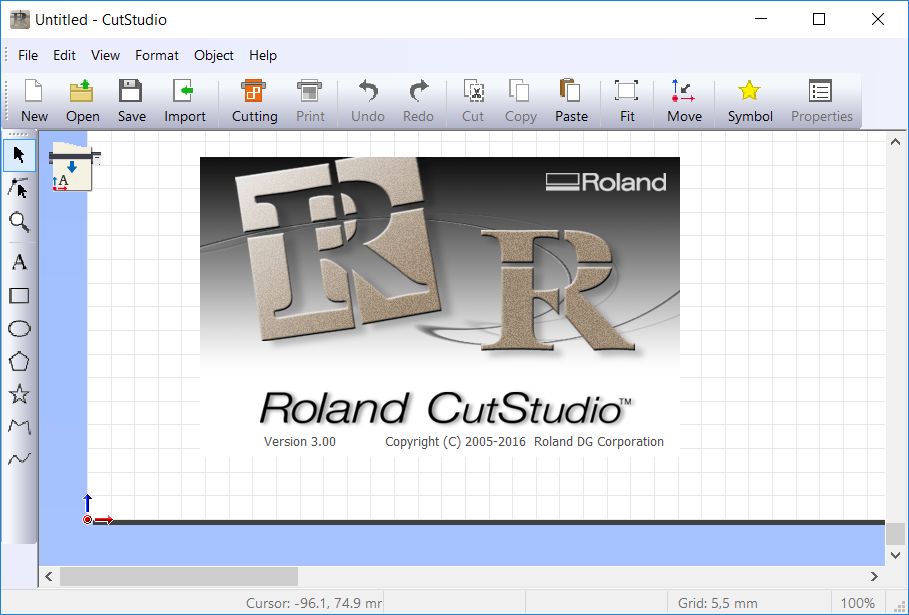Click the cutting machine origin icon on canvas
909x615 pixels.
(74, 168)
